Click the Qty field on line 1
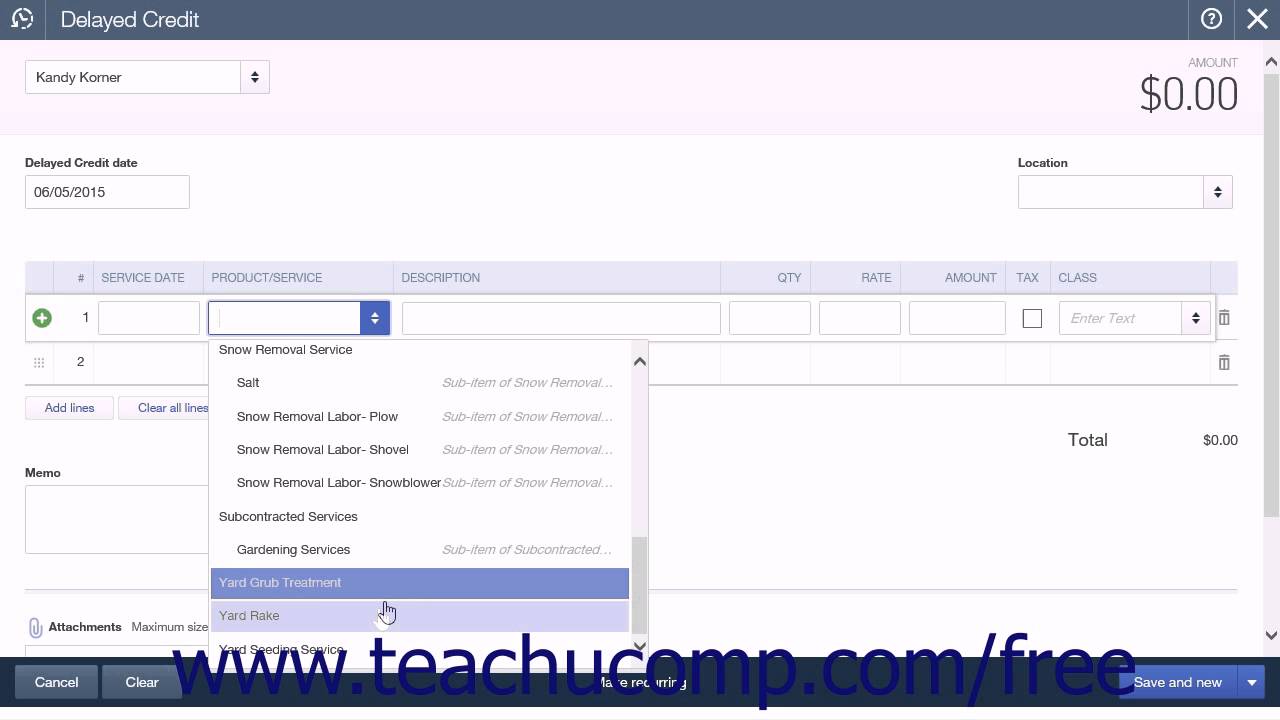The width and height of the screenshot is (1280, 720). click(x=770, y=318)
